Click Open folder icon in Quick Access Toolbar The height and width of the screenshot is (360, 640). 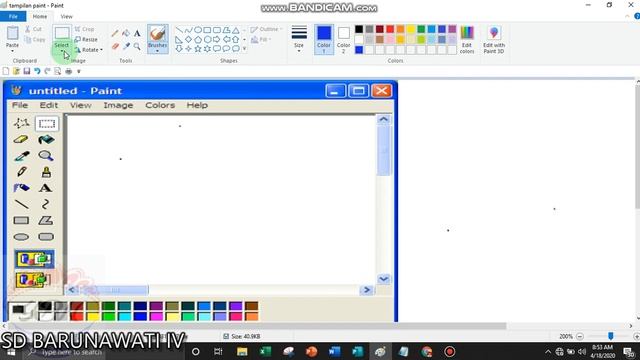[16, 71]
